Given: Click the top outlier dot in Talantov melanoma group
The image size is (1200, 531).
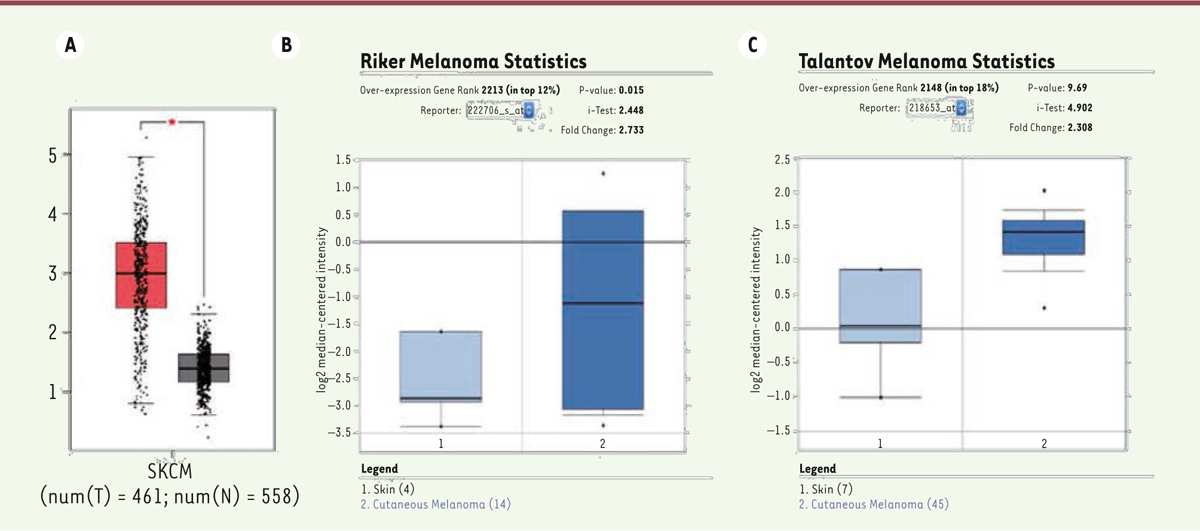Looking at the screenshot, I should [x=1044, y=190].
